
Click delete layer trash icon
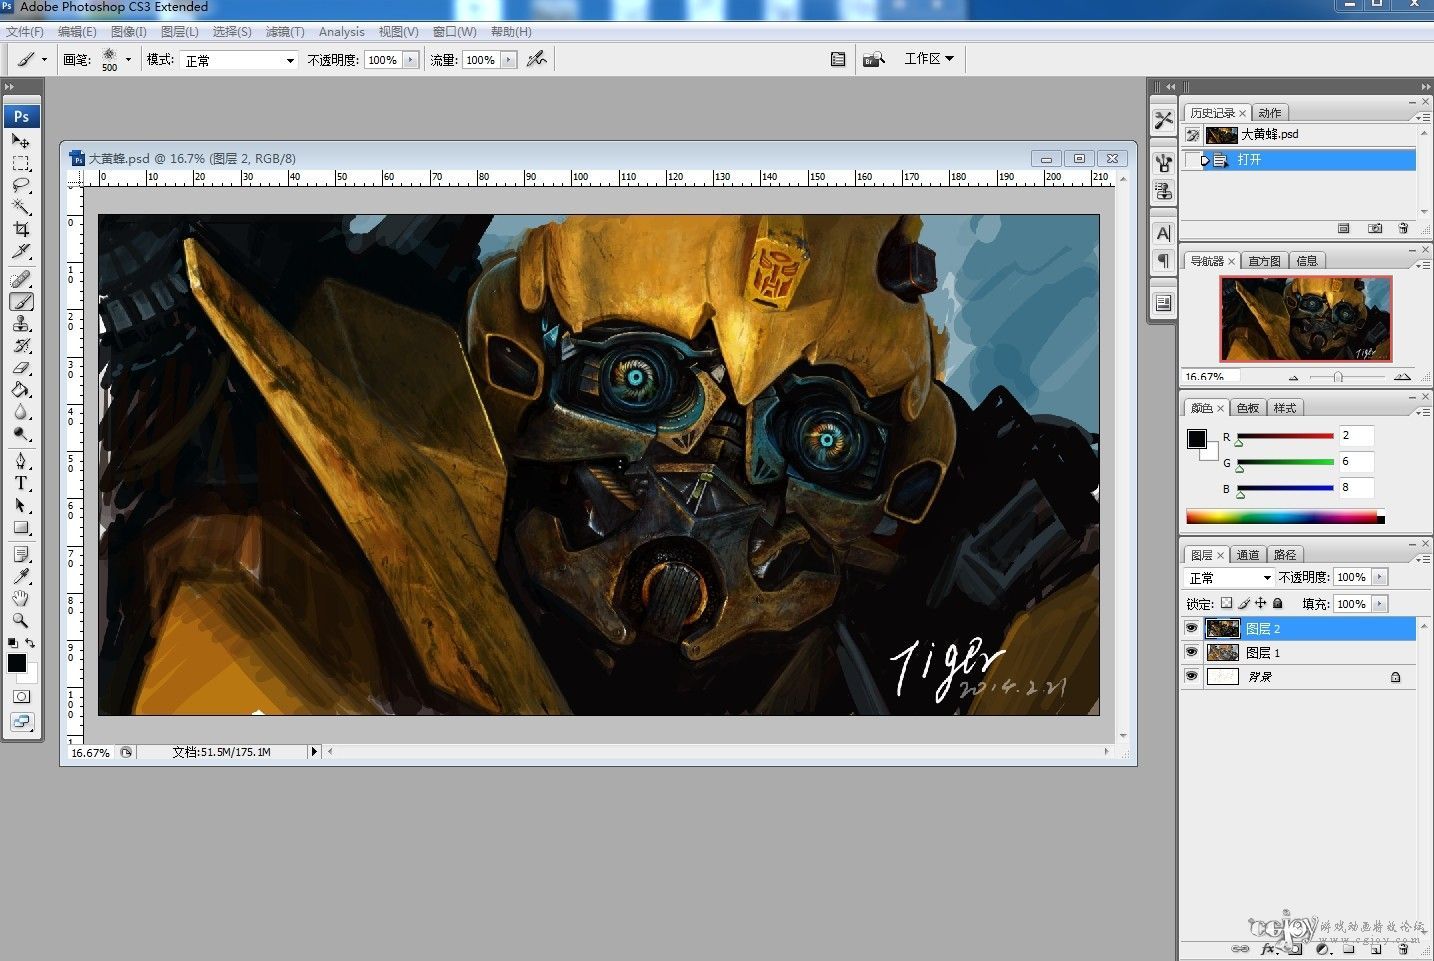click(1403, 948)
